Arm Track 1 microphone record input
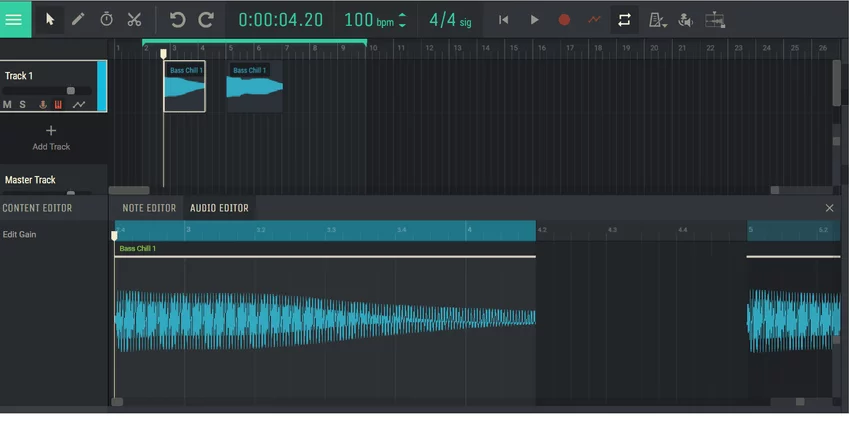Image resolution: width=850 pixels, height=428 pixels. (43, 105)
